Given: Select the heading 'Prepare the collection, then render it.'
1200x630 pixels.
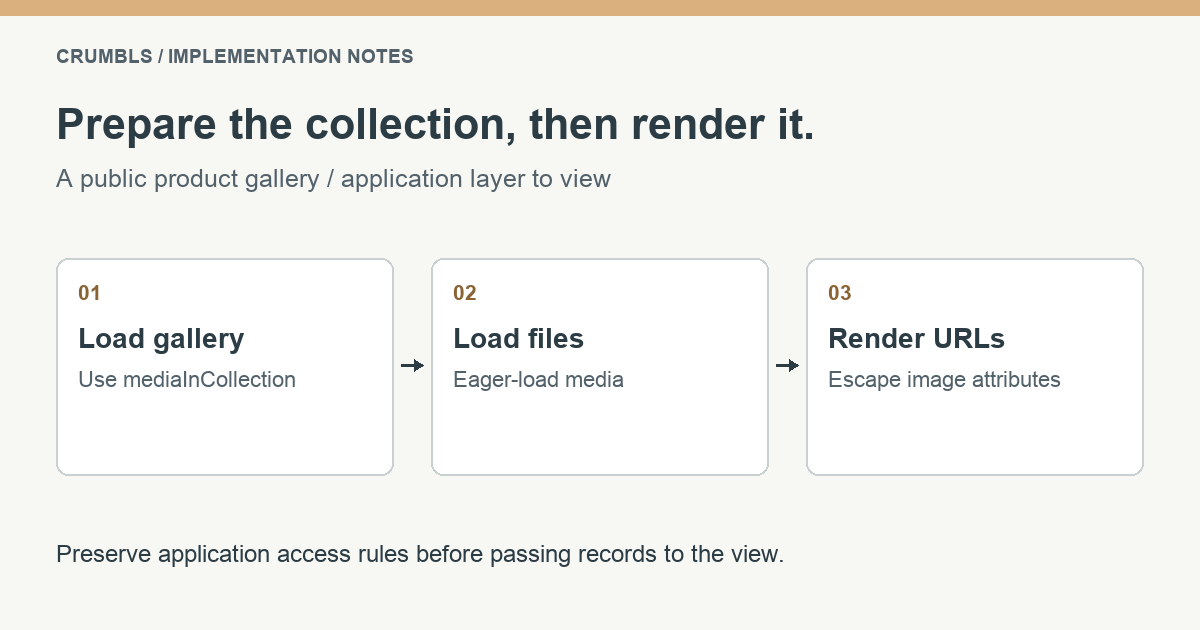Looking at the screenshot, I should [436, 124].
